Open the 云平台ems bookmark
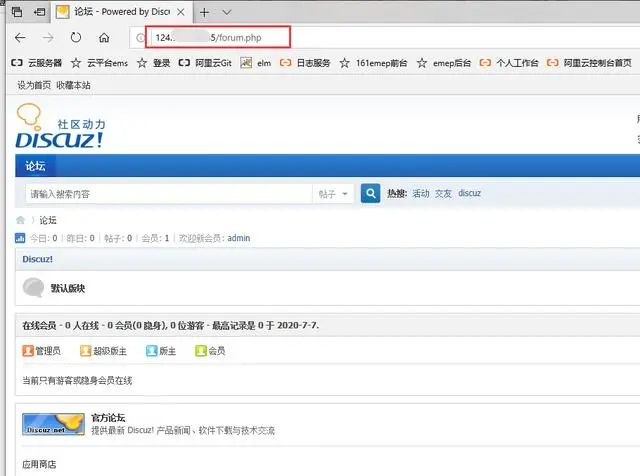This screenshot has height=476, width=640. [x=99, y=63]
